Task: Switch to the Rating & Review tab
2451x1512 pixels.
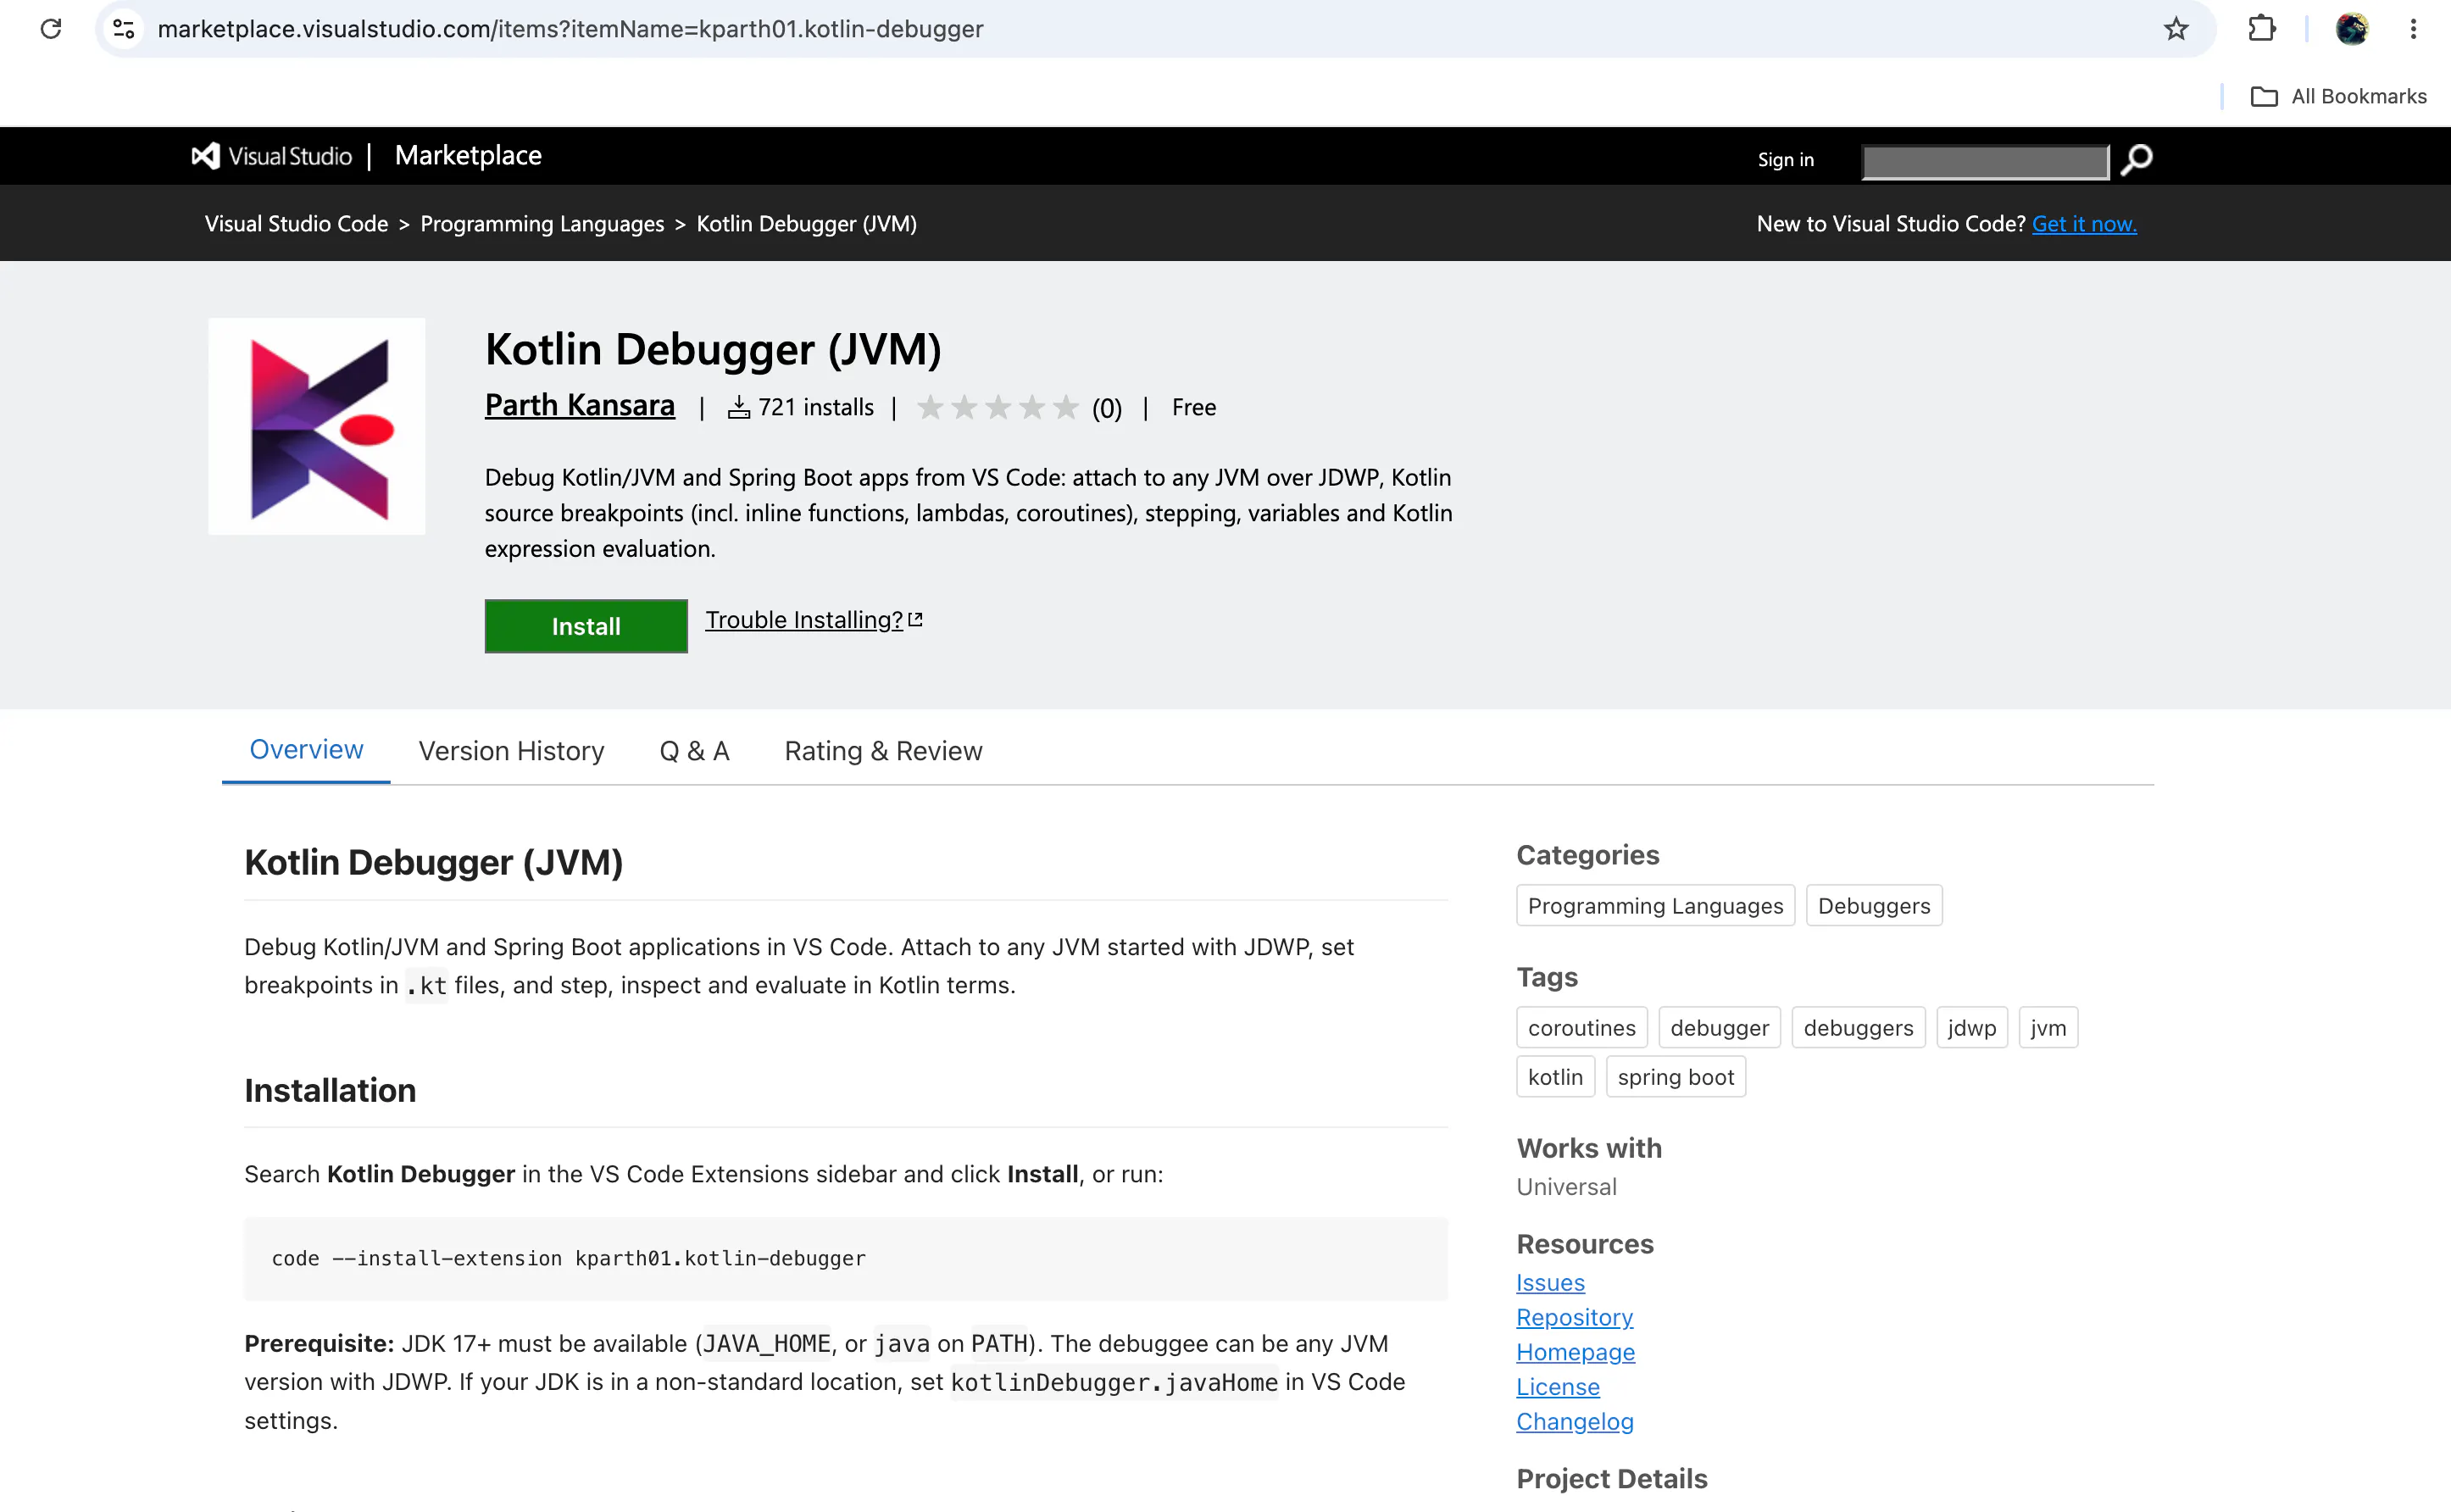Action: point(883,751)
